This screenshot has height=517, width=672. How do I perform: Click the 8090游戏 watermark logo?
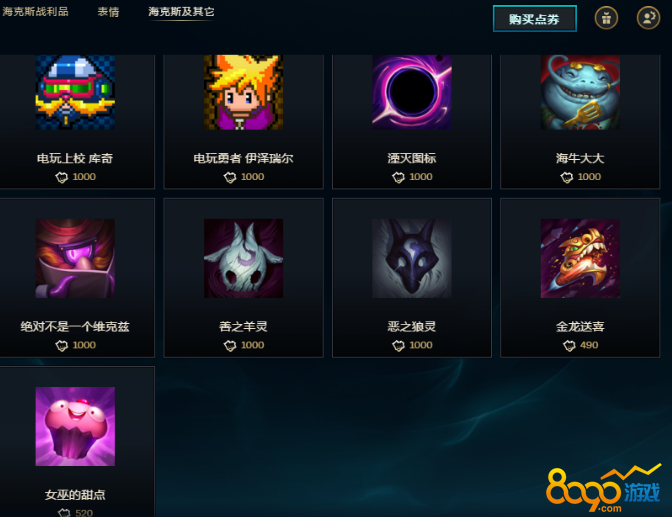tap(603, 489)
